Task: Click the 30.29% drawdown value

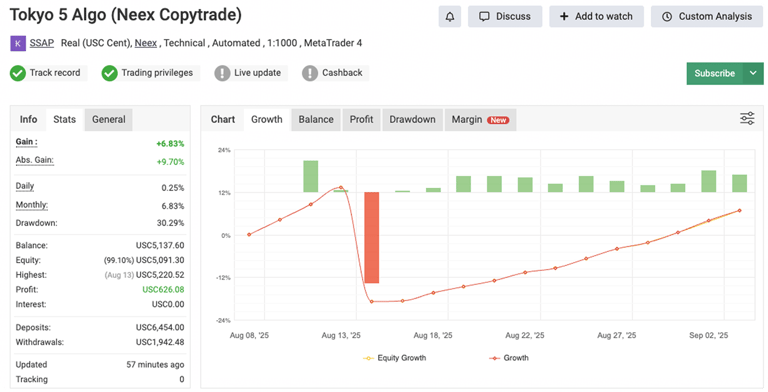Action: (x=170, y=223)
